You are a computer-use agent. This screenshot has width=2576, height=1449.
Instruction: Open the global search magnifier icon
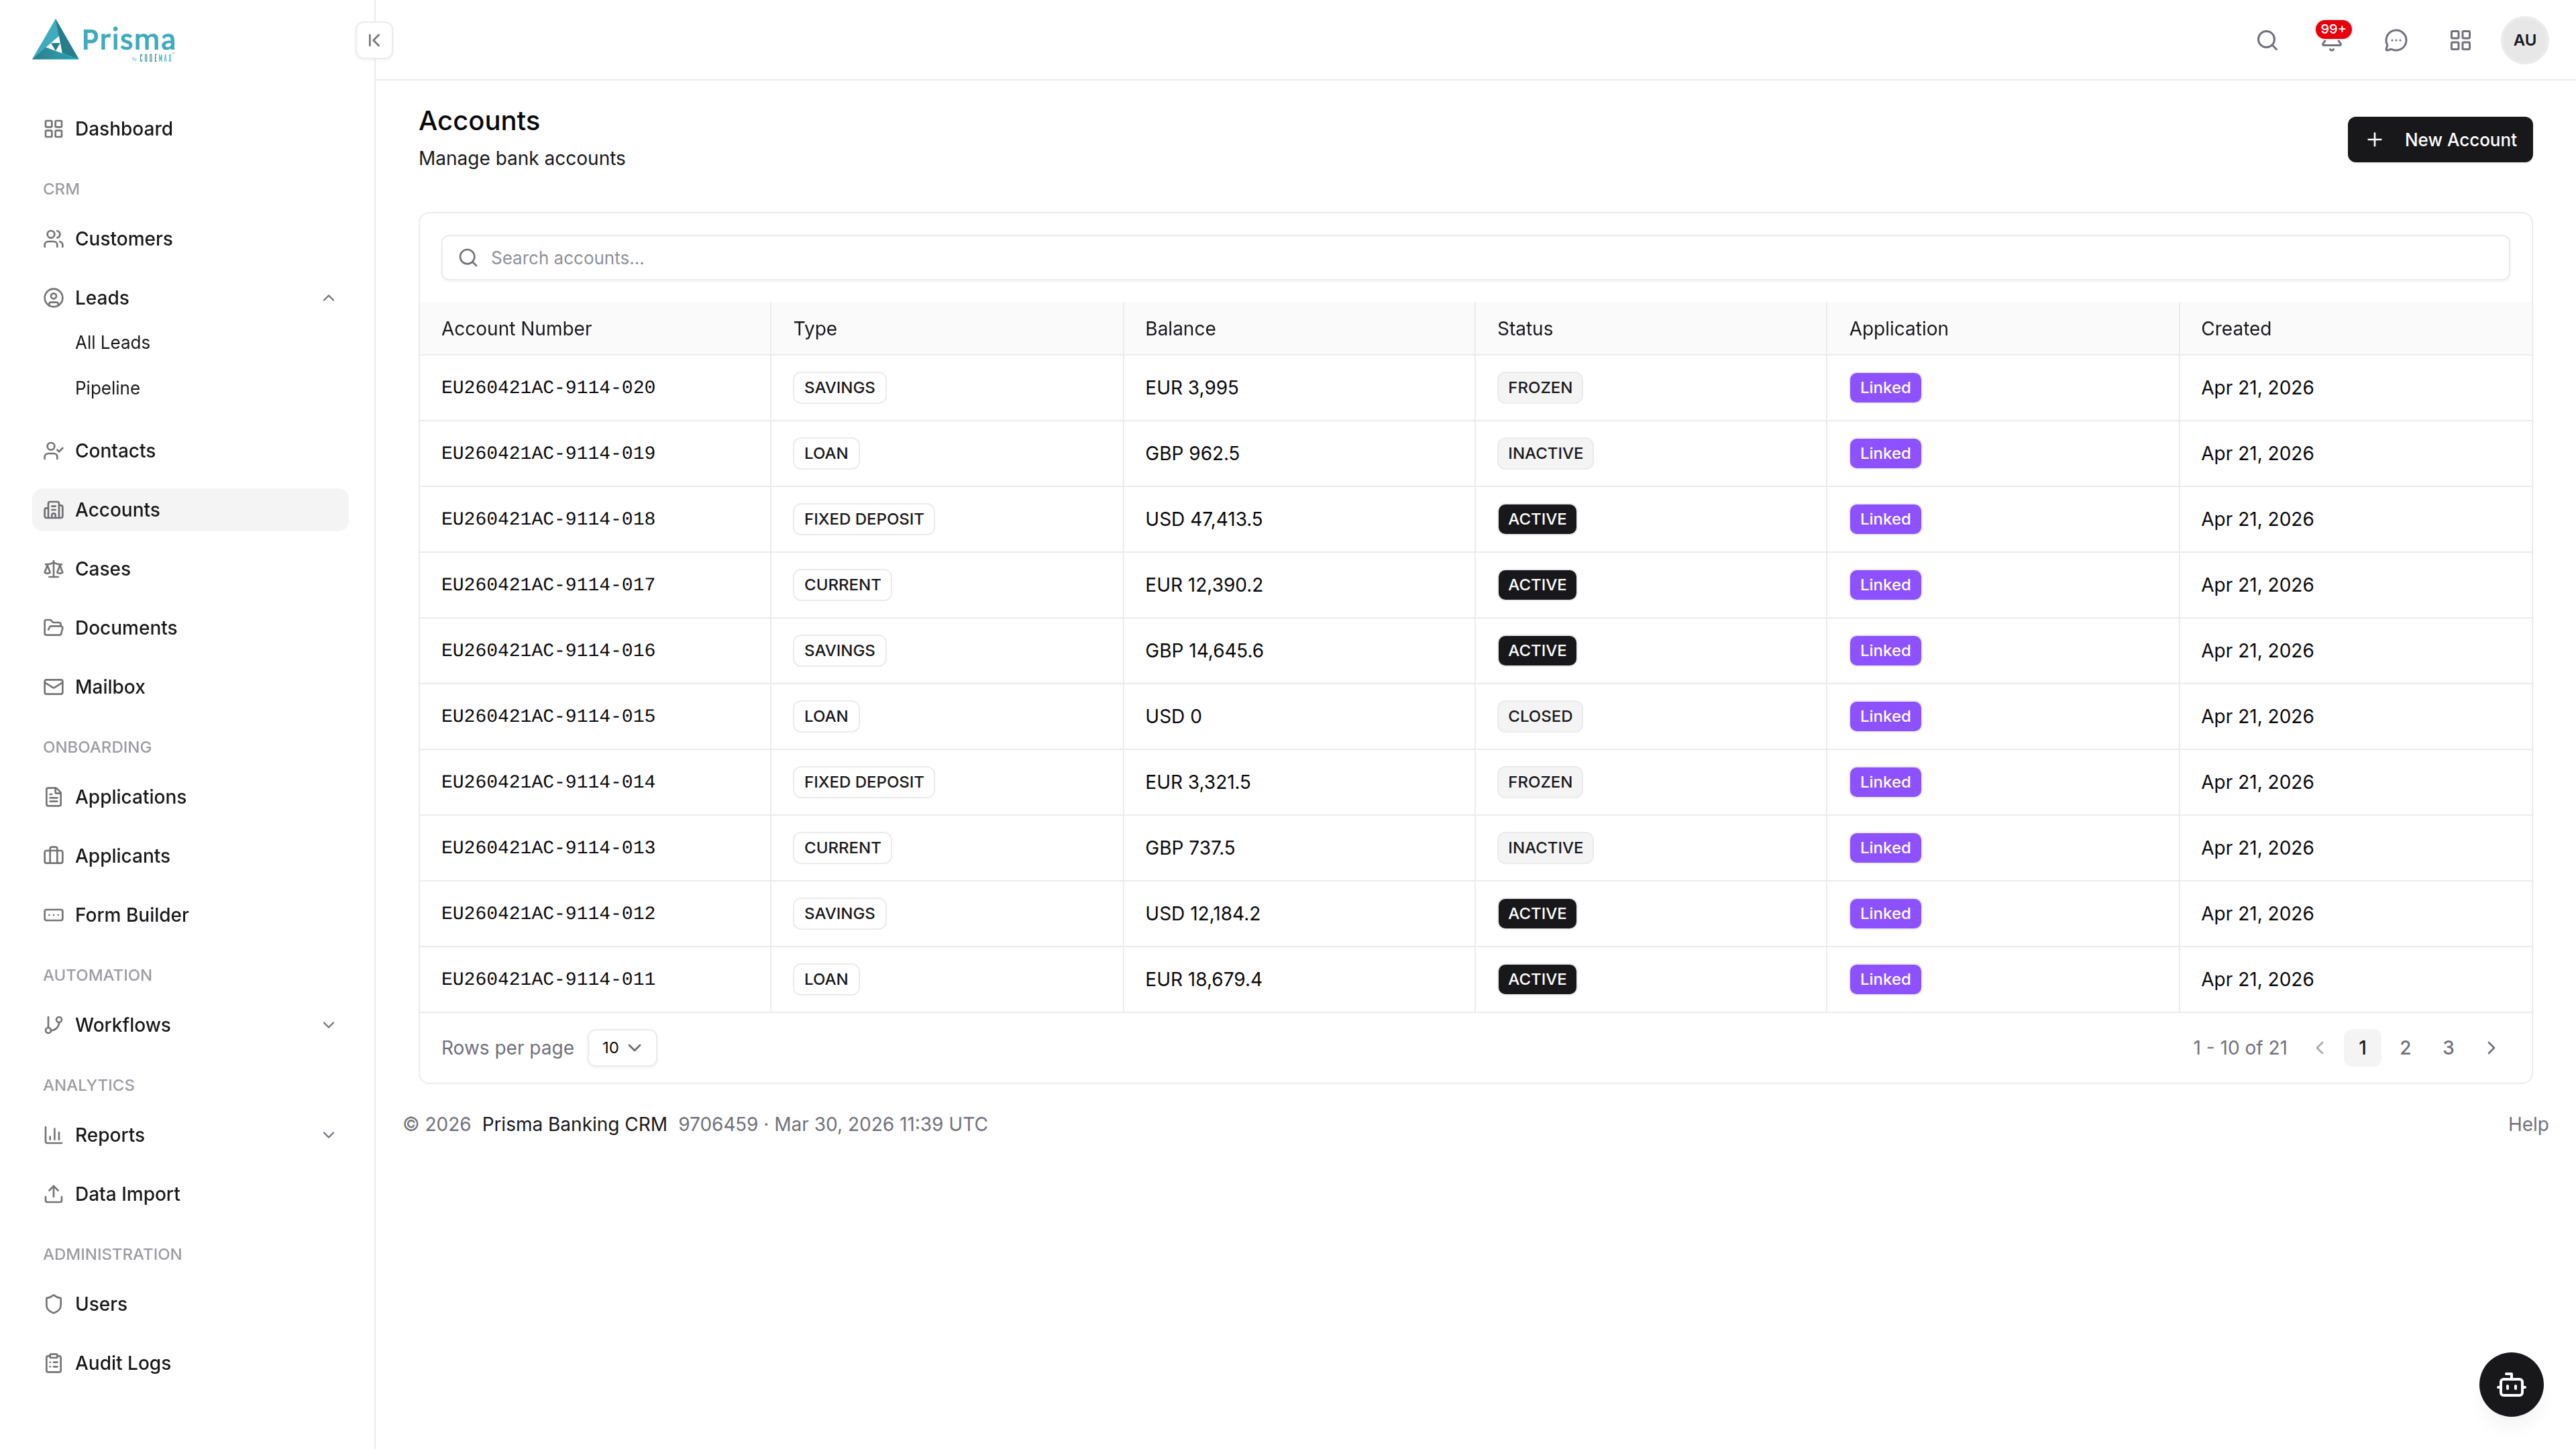(x=2267, y=40)
